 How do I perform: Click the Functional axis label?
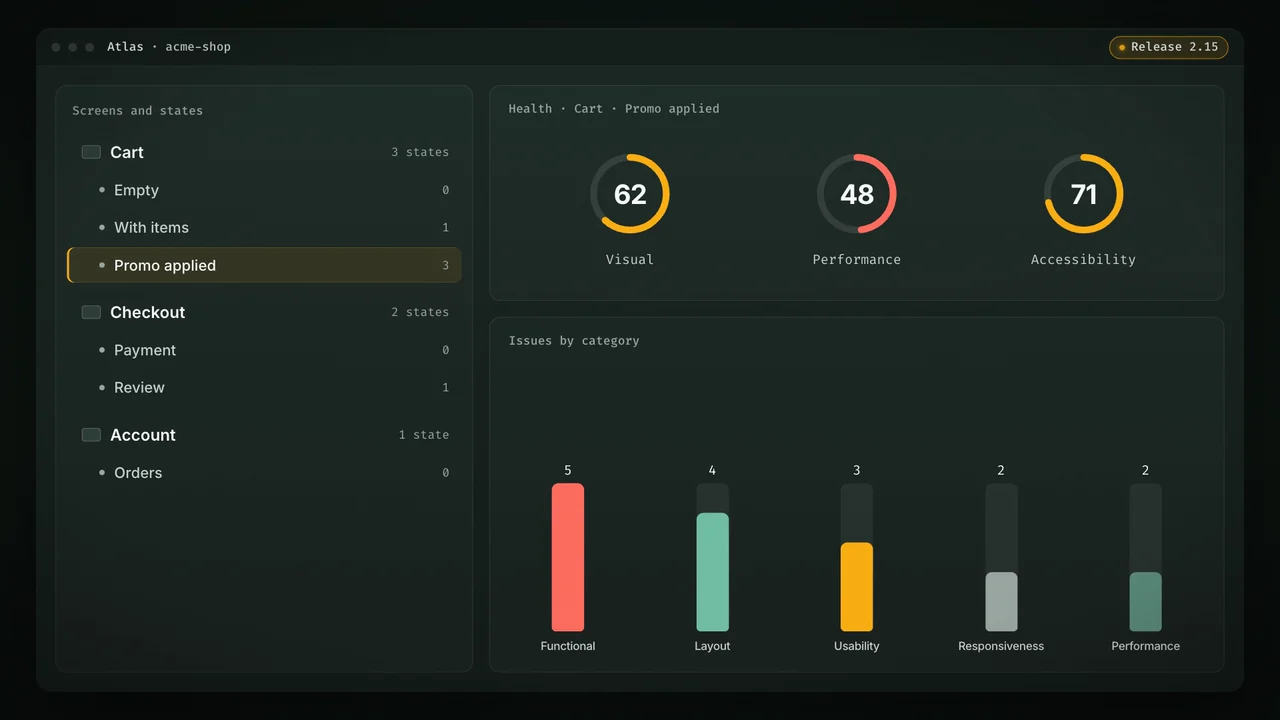pos(568,646)
